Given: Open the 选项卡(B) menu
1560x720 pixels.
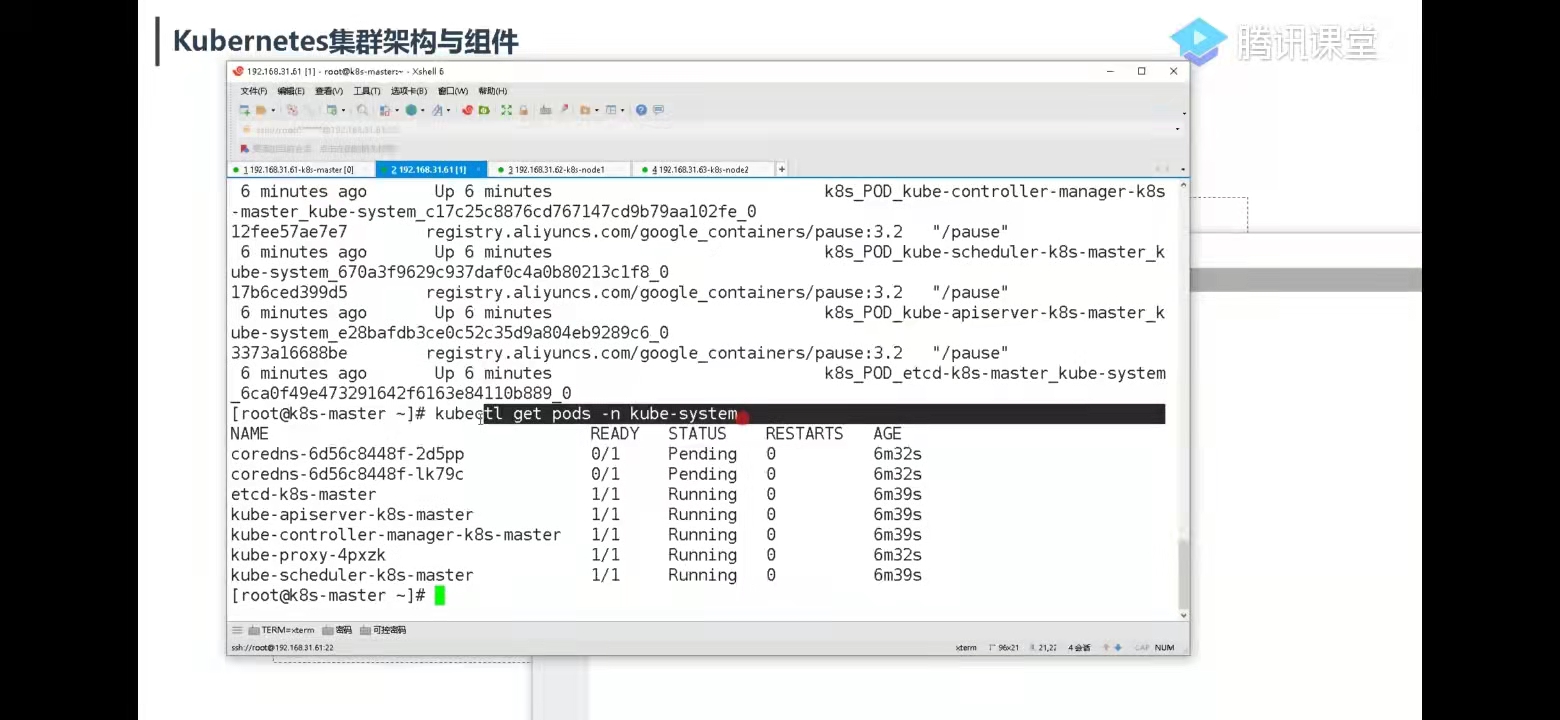Looking at the screenshot, I should (x=409, y=91).
